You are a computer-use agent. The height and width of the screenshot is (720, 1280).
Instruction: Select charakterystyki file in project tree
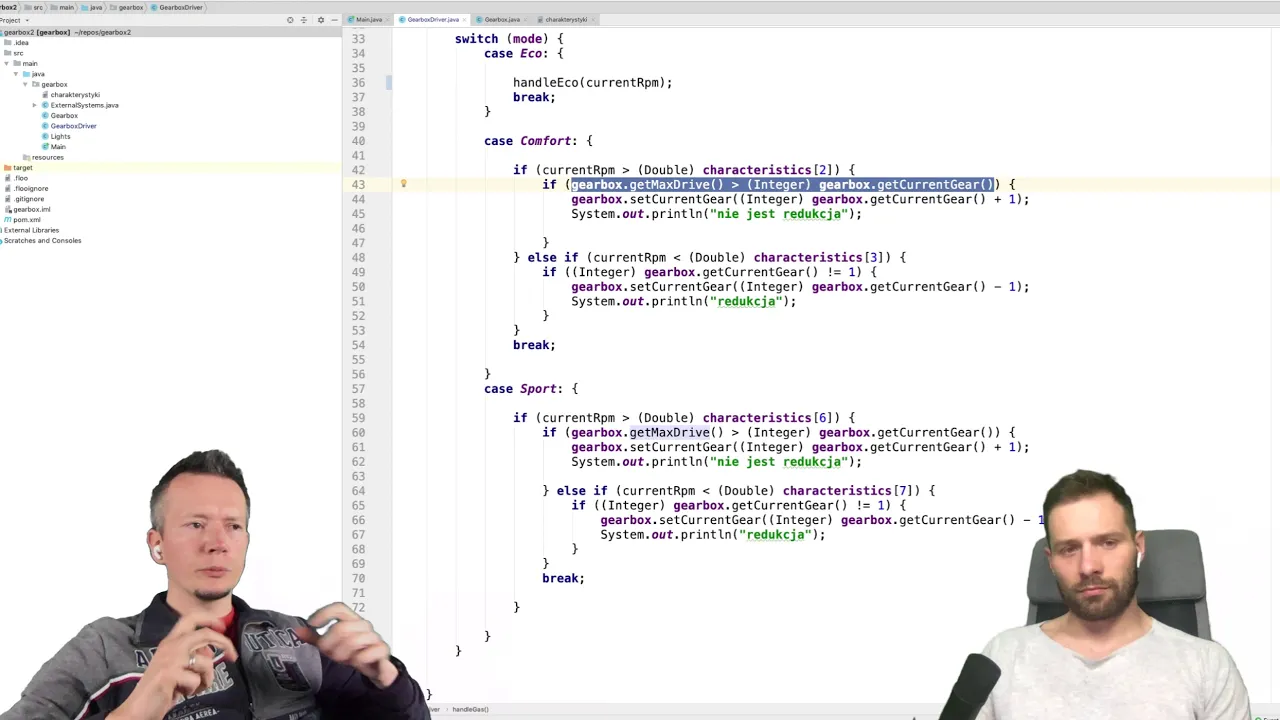(75, 95)
